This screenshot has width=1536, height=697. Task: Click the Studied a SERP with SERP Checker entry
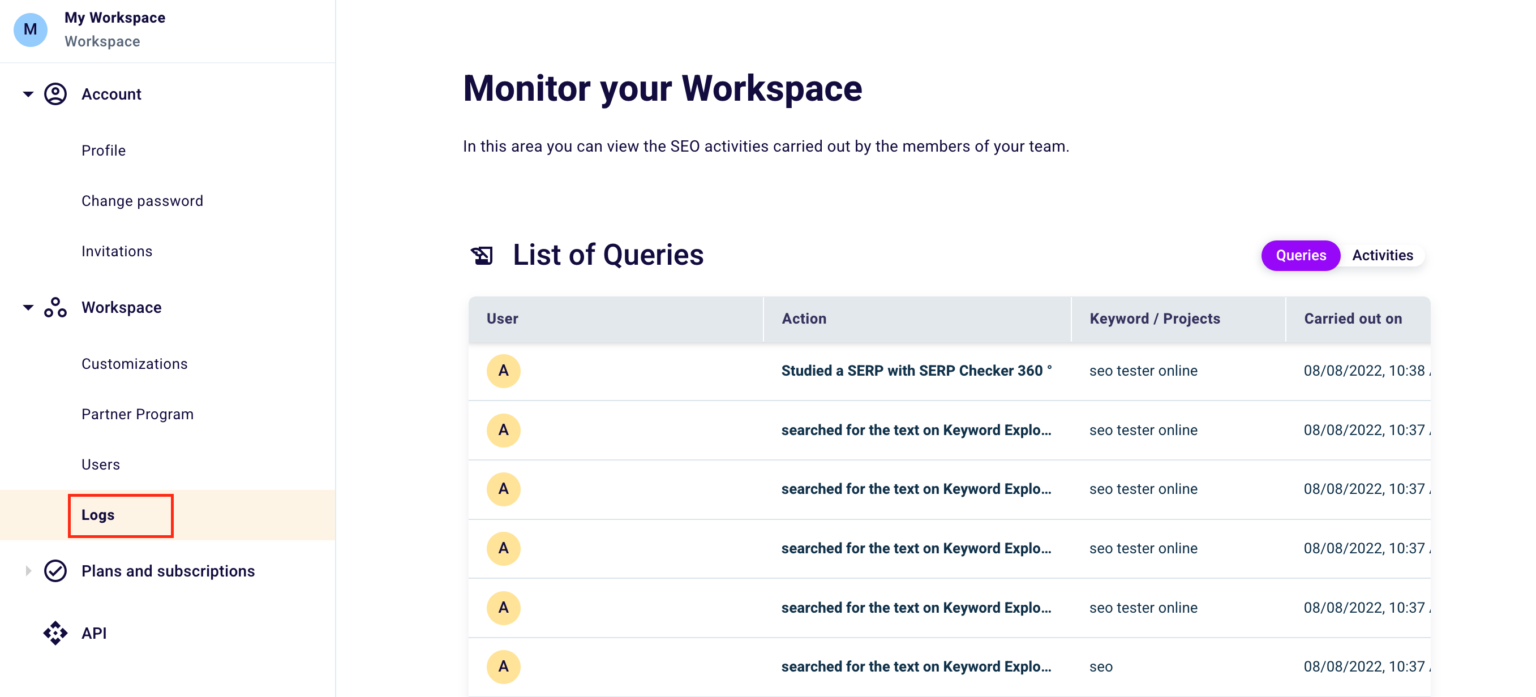916,370
